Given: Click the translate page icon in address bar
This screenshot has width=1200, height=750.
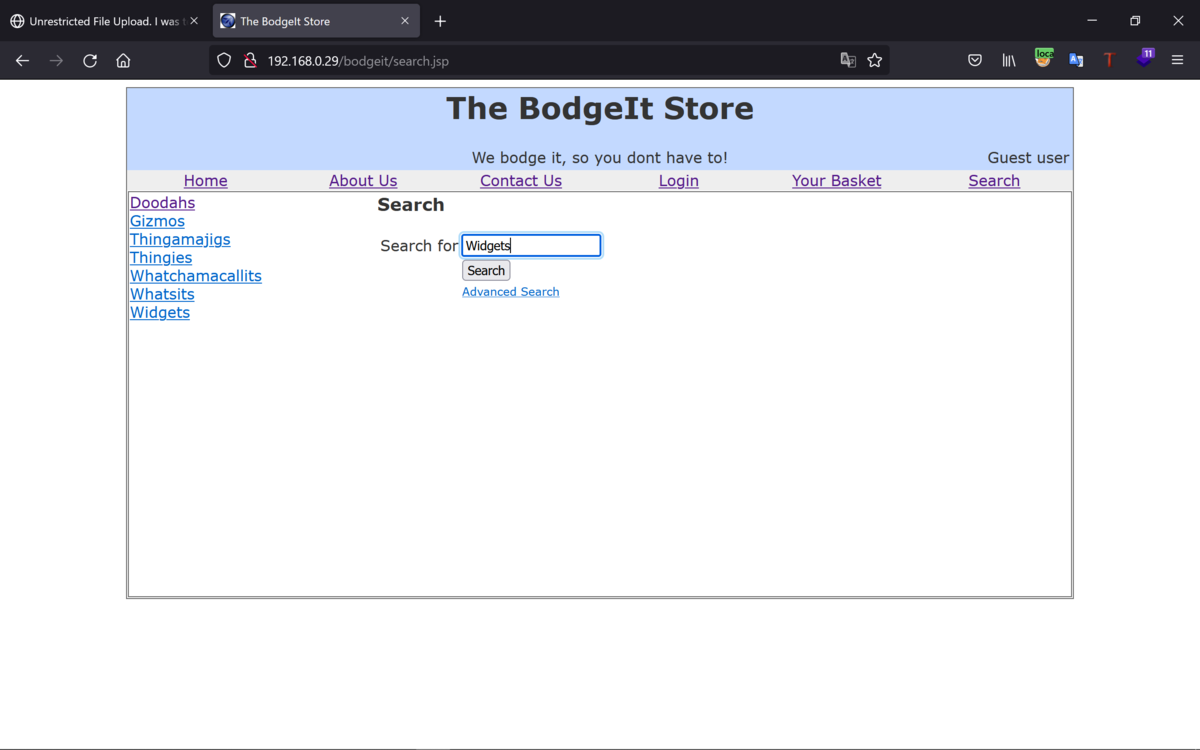Looking at the screenshot, I should point(848,61).
